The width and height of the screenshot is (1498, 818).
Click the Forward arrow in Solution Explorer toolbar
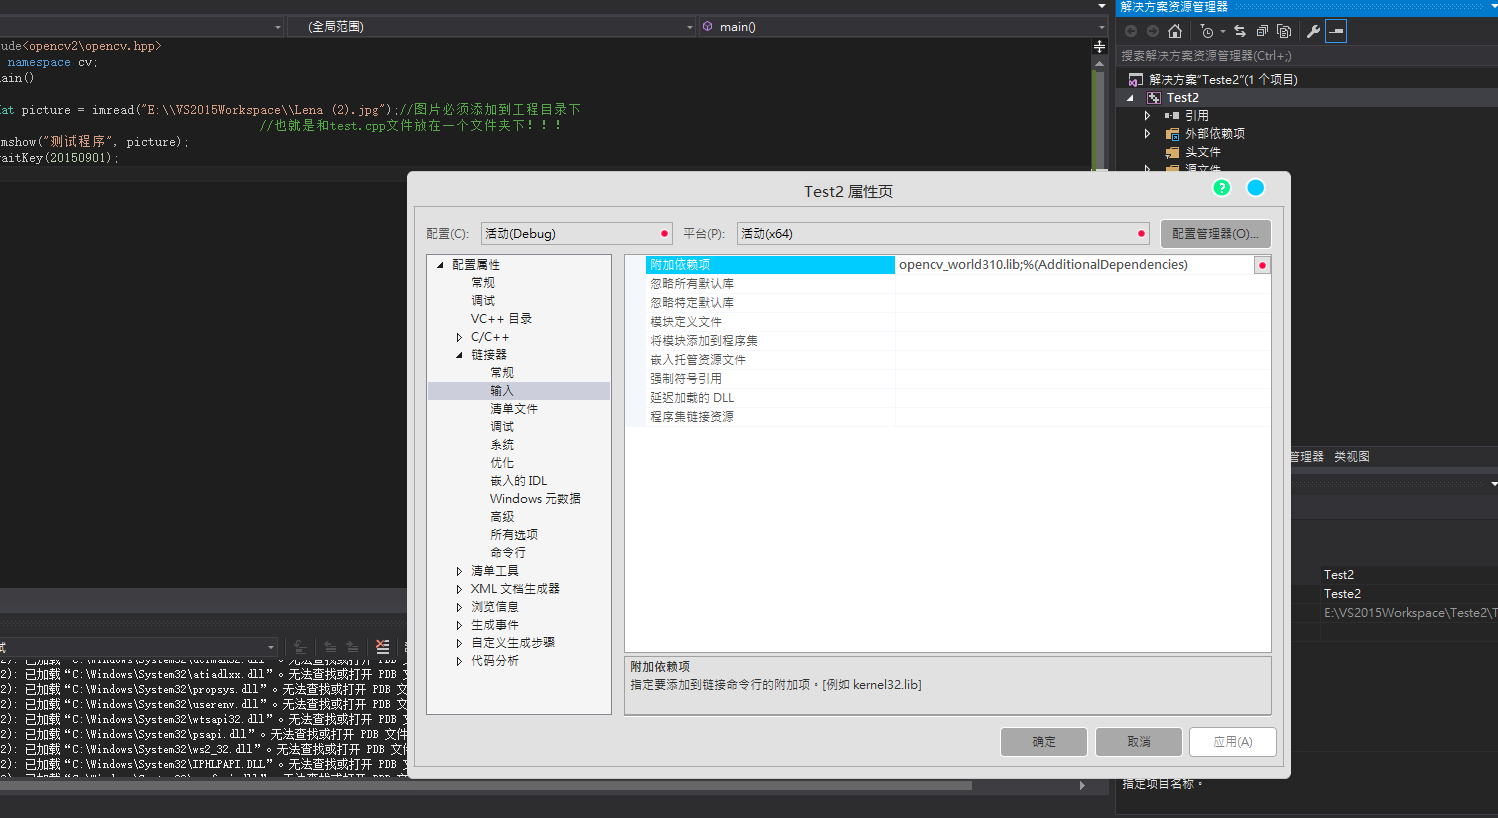[x=1153, y=31]
